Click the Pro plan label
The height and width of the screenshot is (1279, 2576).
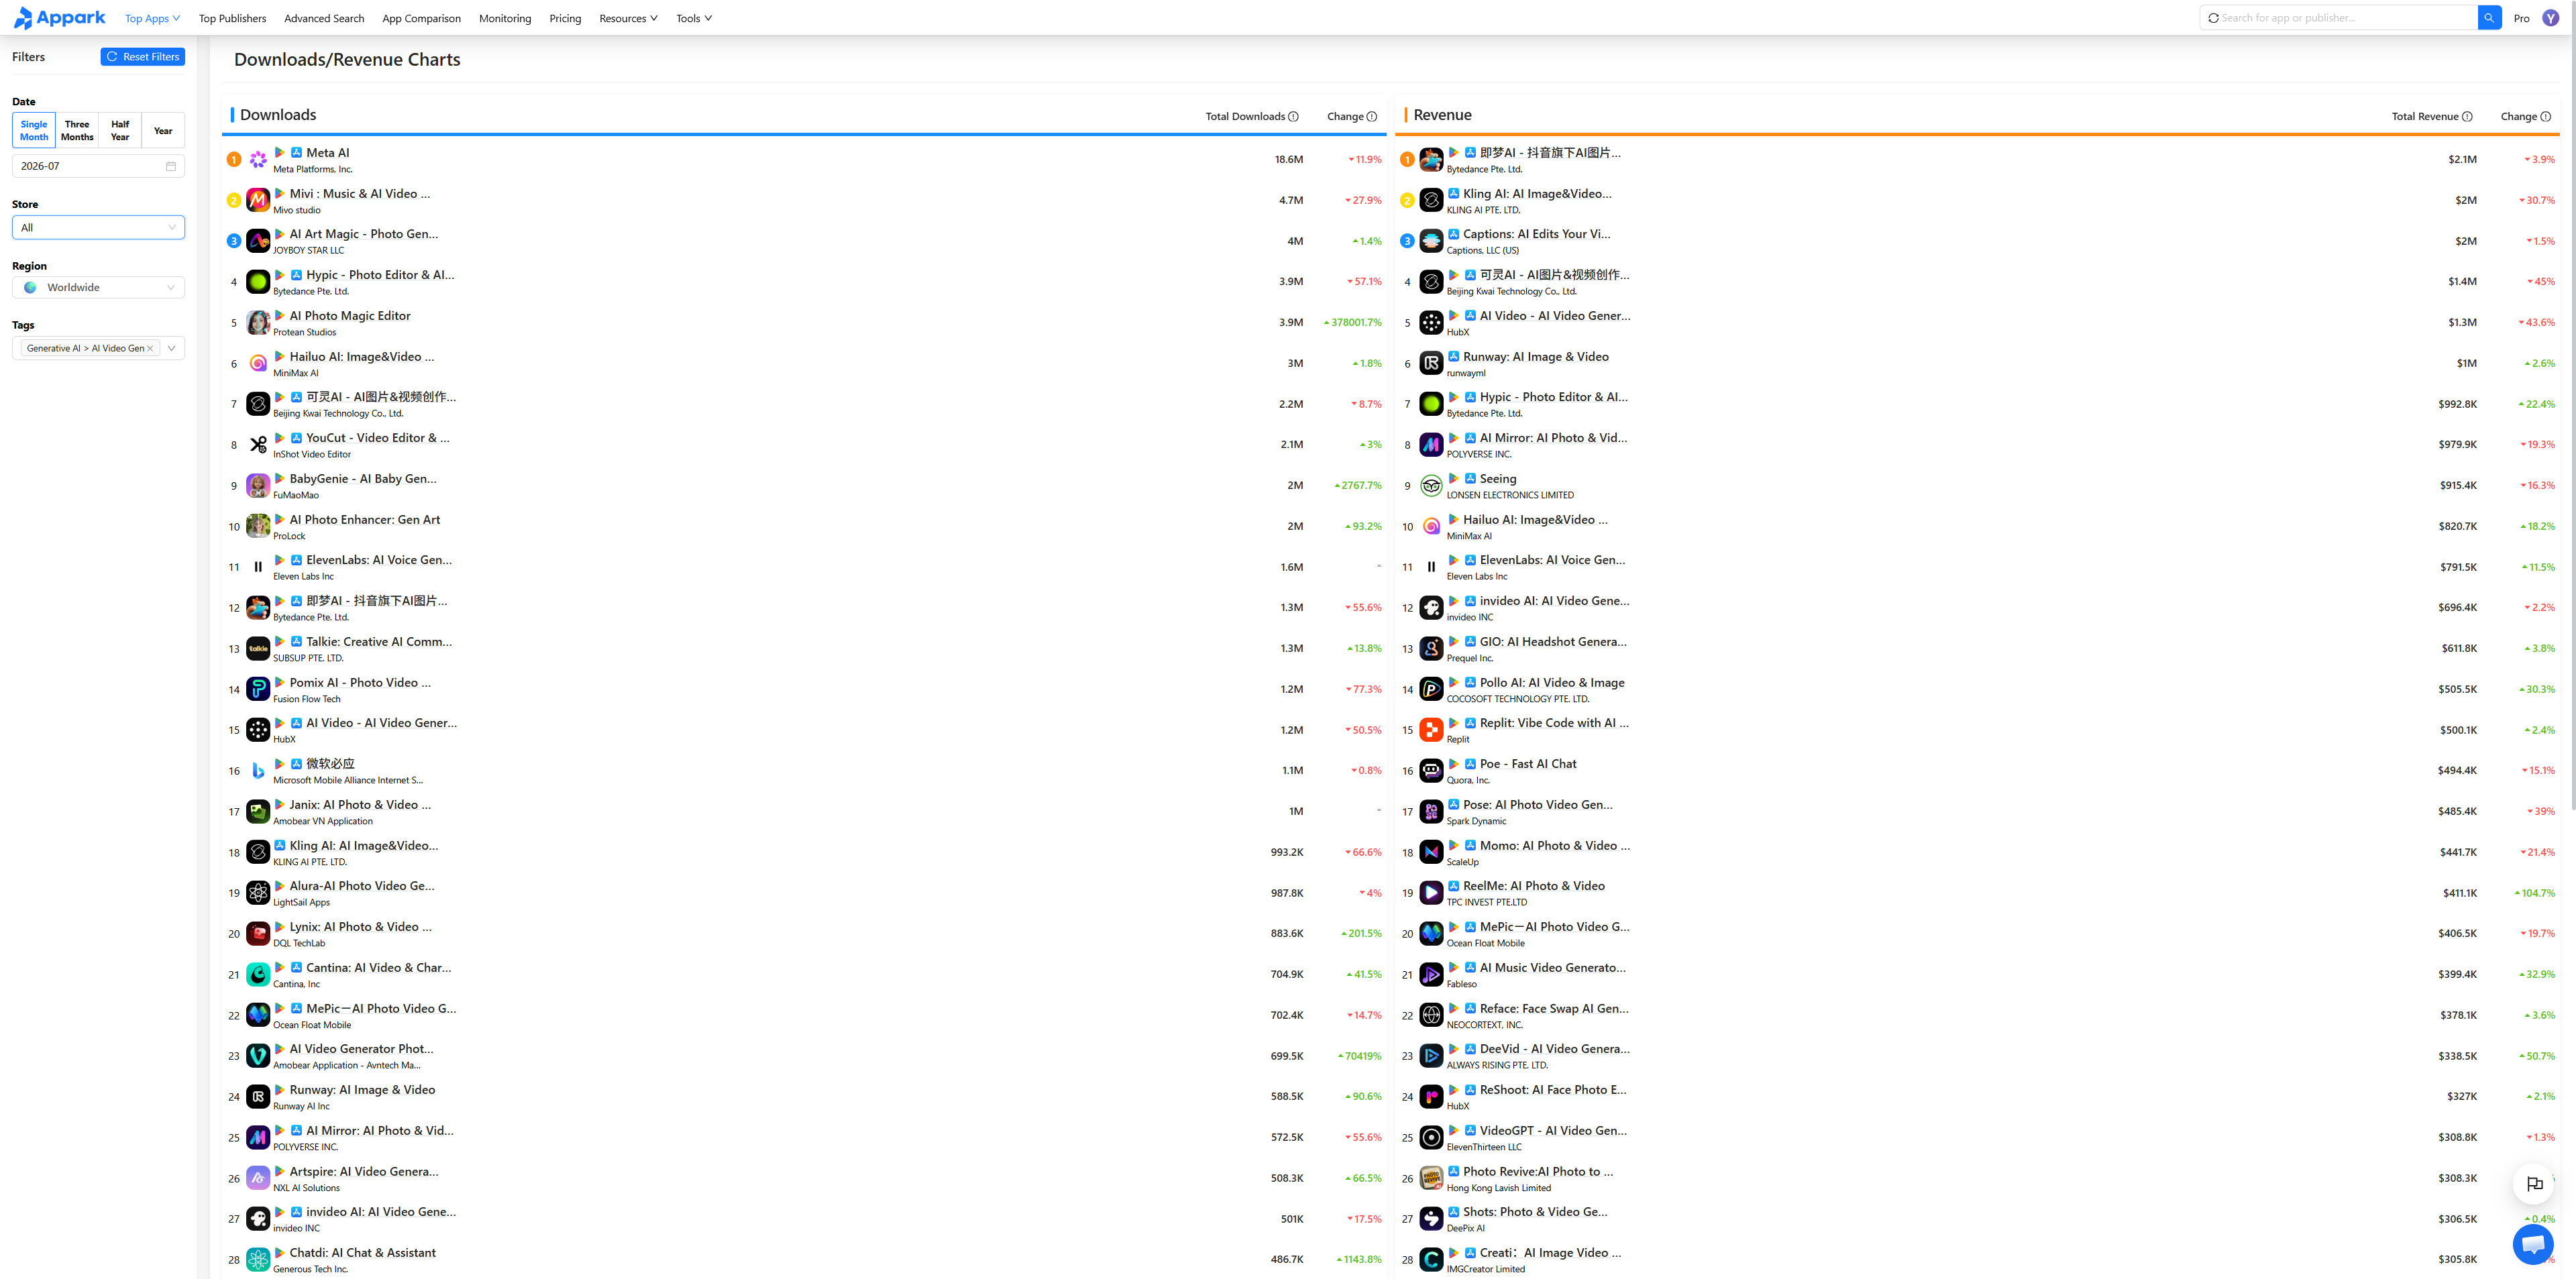(2522, 18)
